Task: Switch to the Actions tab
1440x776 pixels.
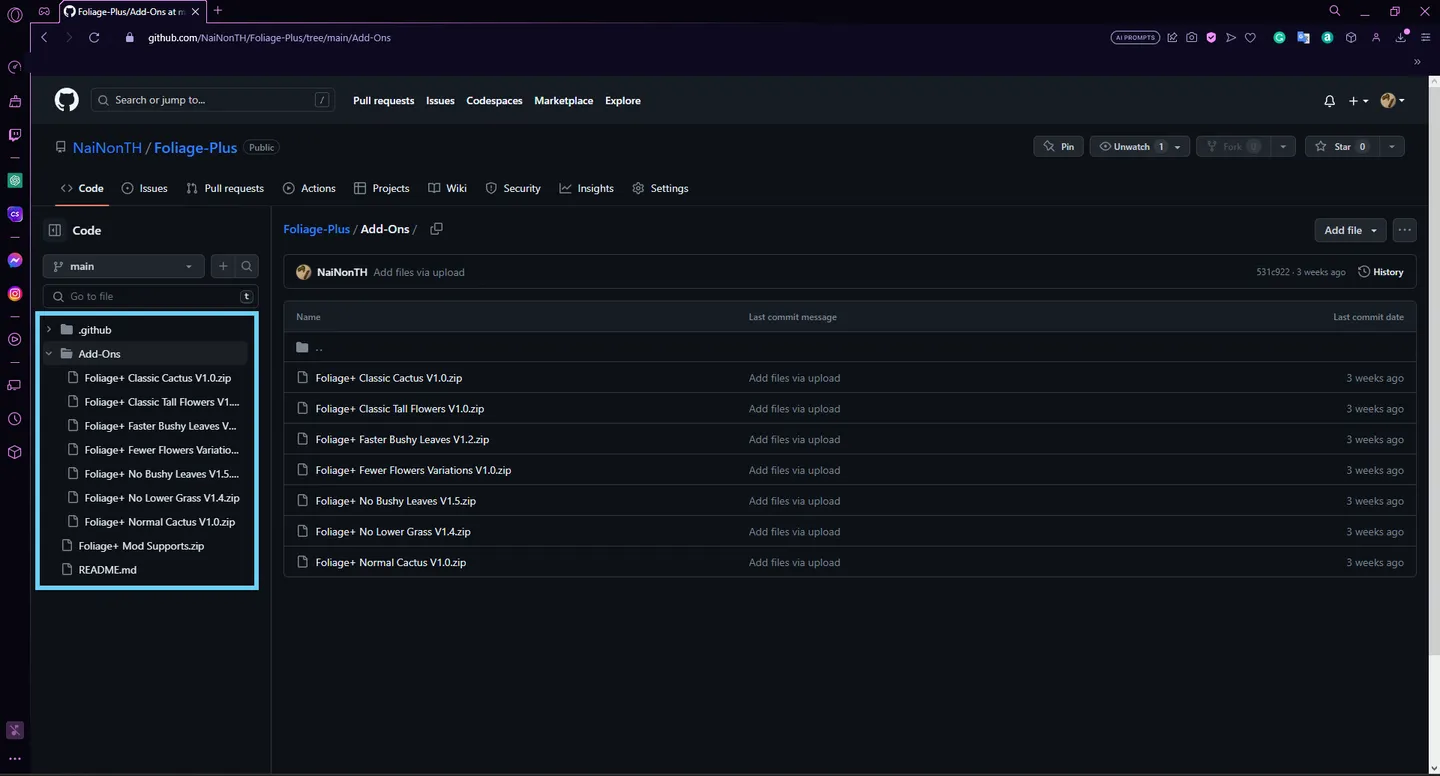Action: [x=309, y=188]
